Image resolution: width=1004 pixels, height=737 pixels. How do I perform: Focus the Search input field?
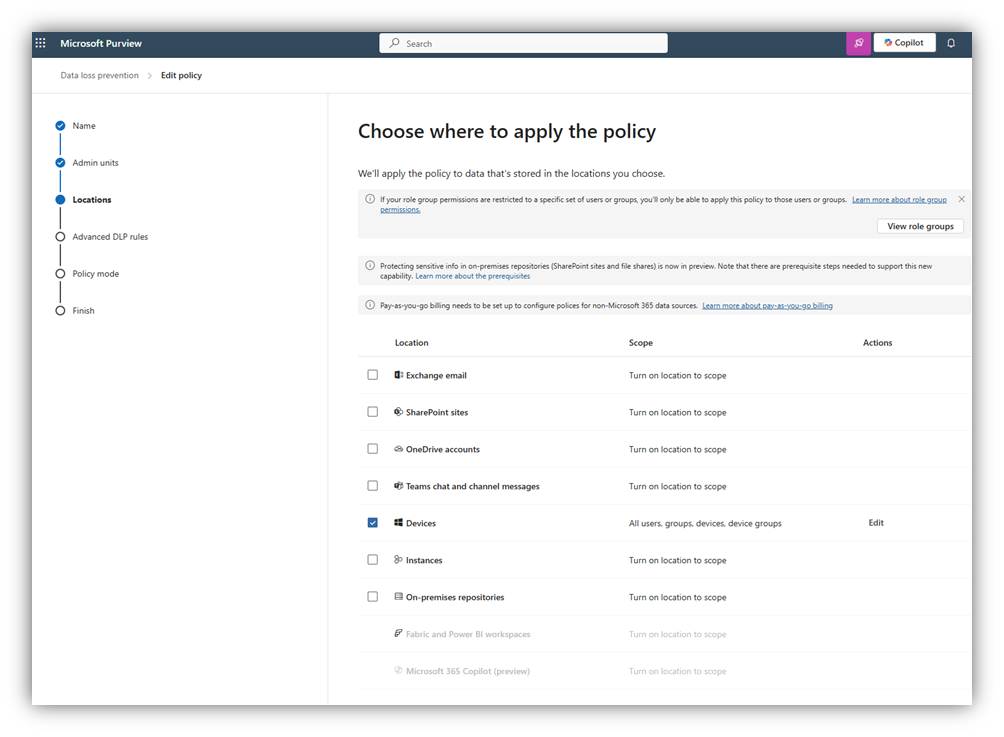point(523,43)
